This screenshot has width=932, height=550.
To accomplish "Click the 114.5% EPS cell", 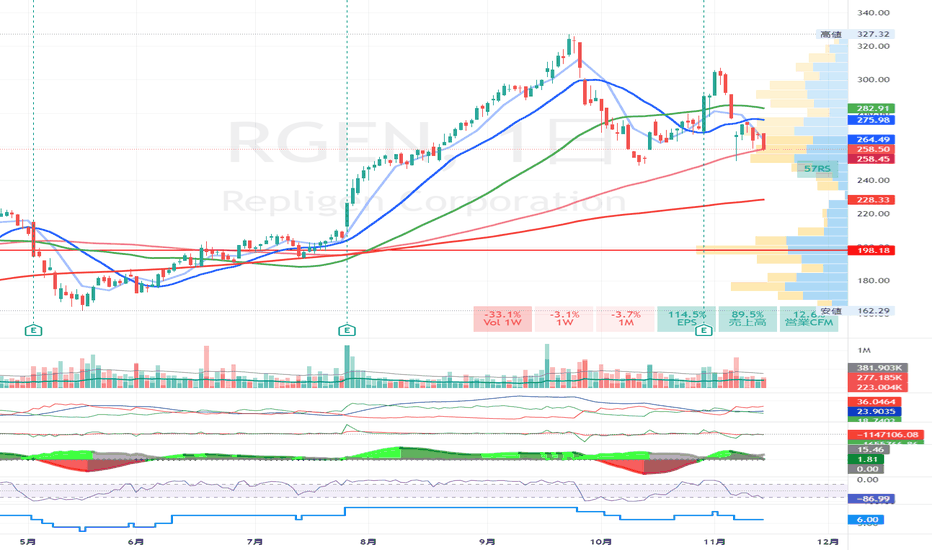I will tap(687, 319).
